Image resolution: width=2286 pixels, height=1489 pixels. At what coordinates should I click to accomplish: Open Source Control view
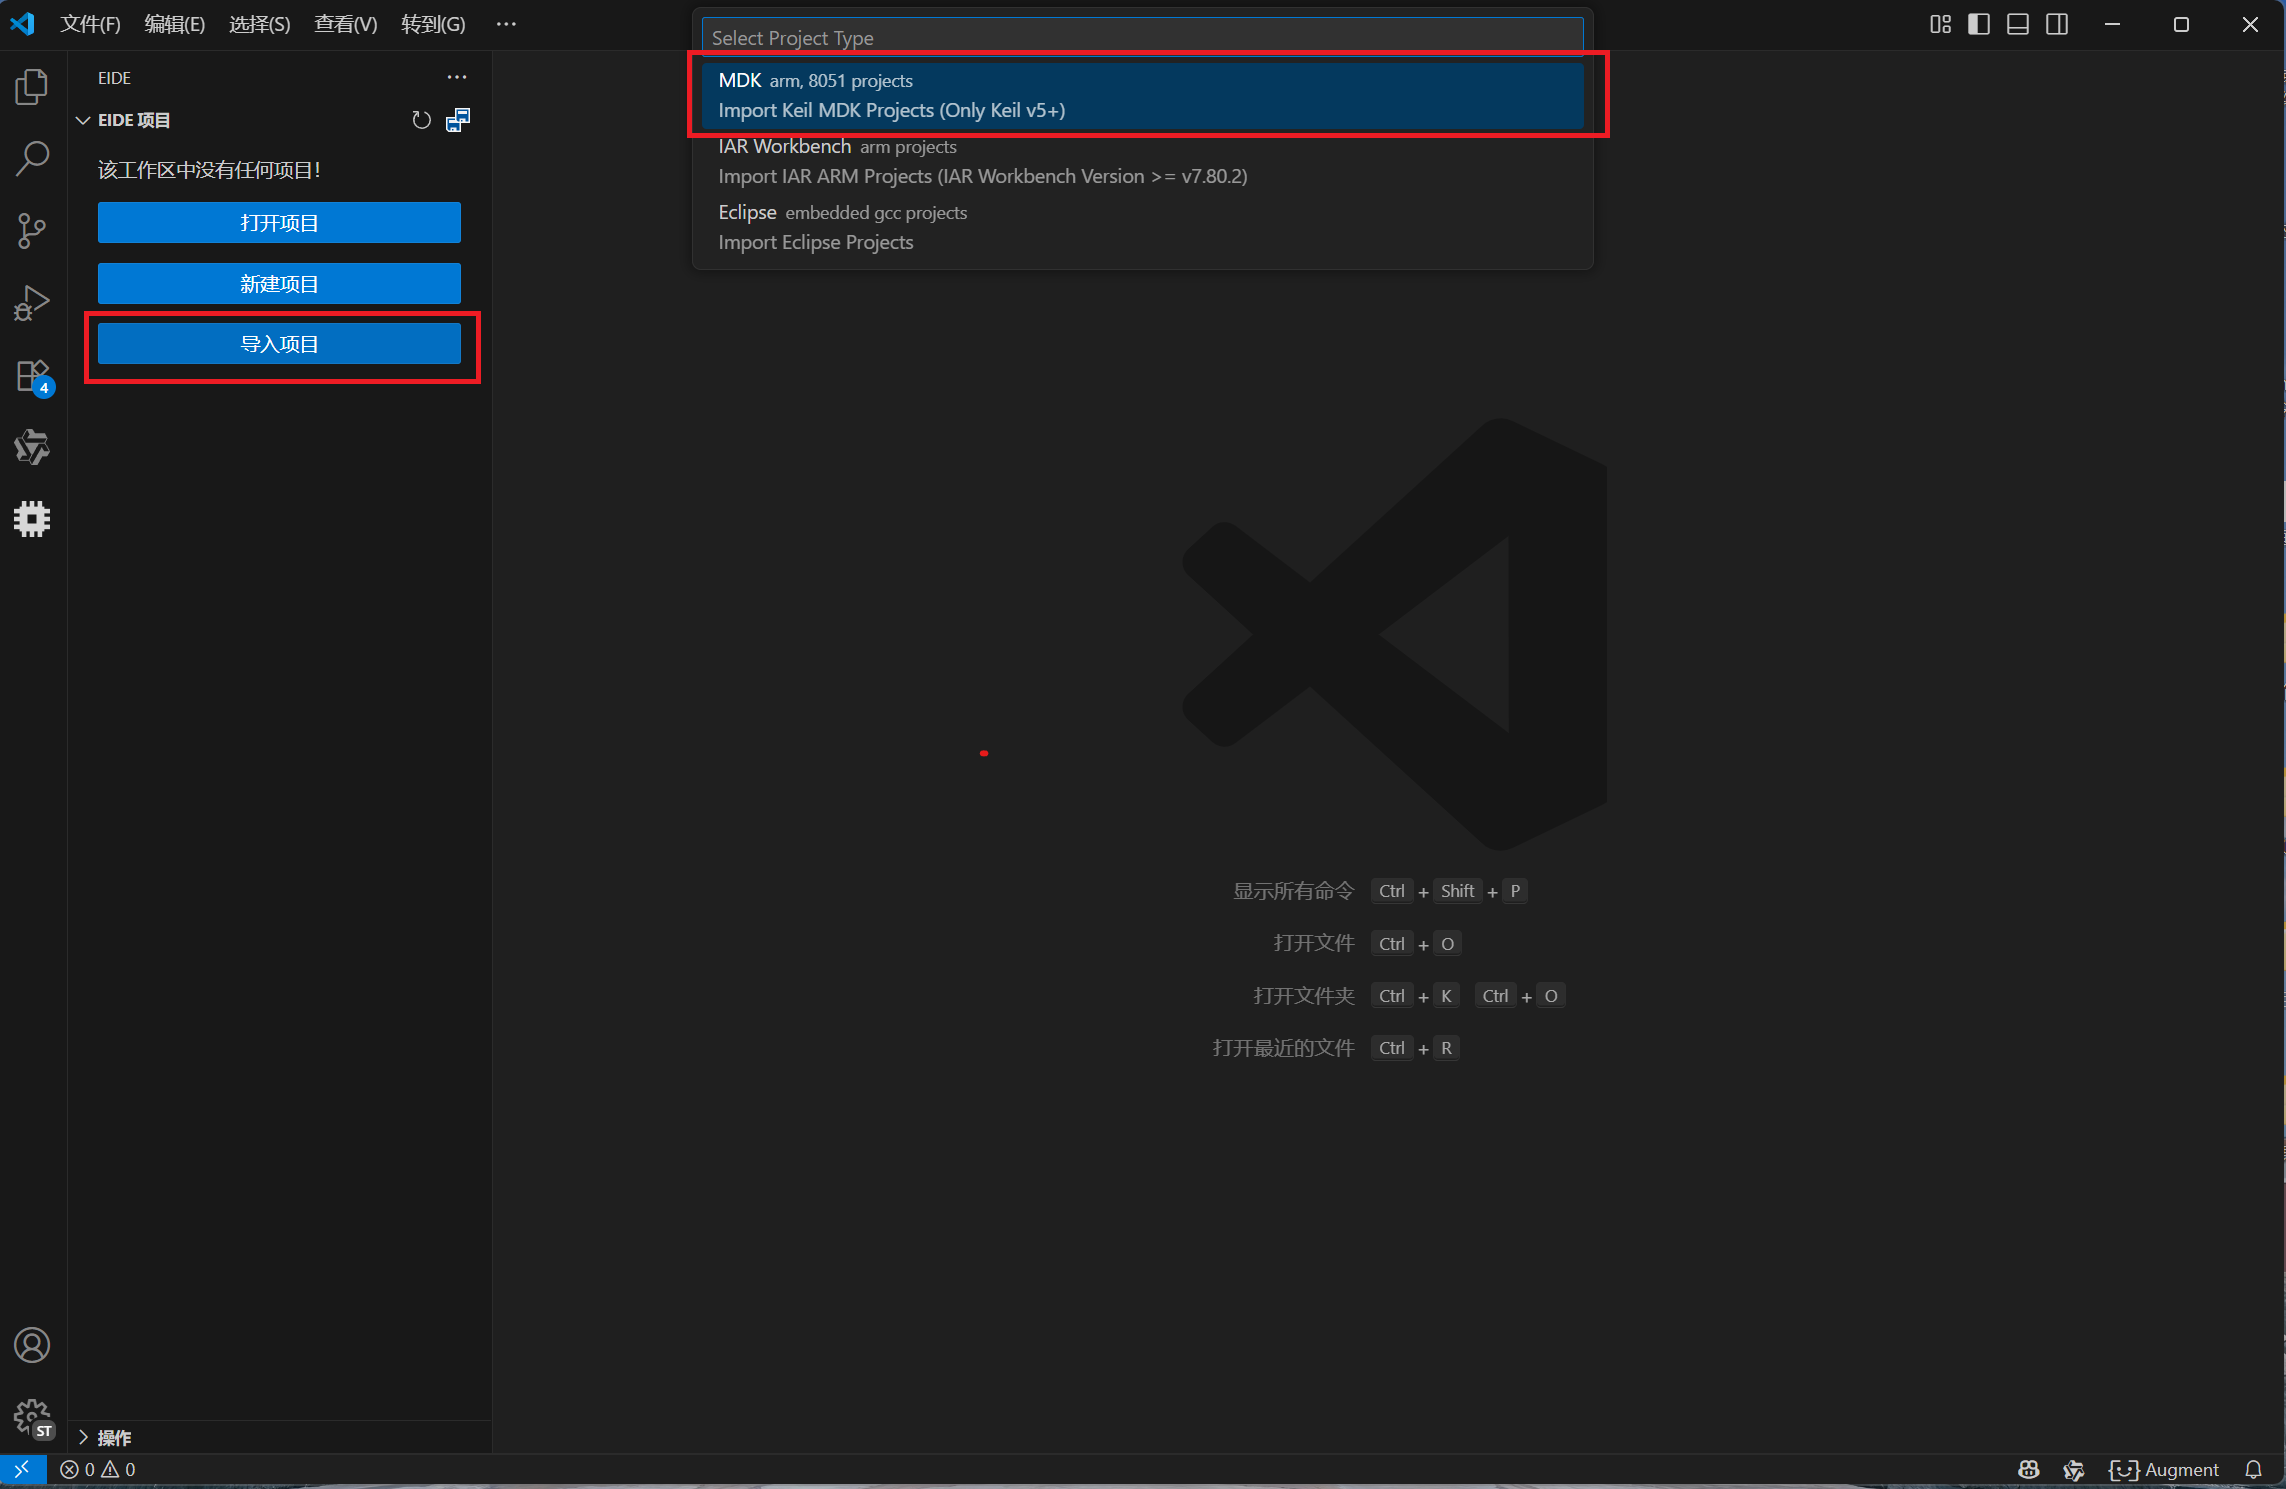pos(32,231)
